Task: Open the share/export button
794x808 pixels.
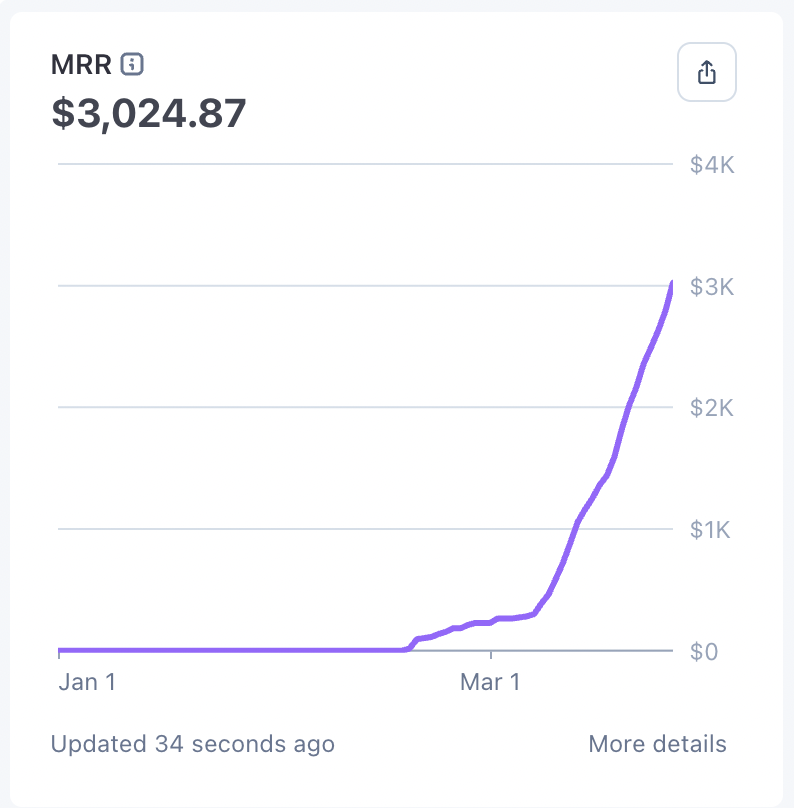Action: 706,72
